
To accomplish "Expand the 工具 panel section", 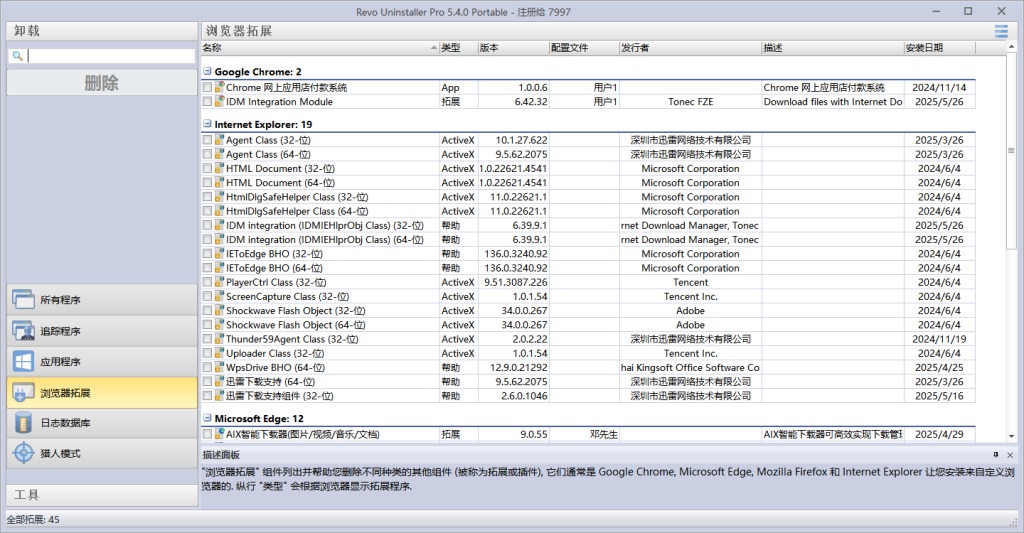I will pyautogui.click(x=100, y=495).
